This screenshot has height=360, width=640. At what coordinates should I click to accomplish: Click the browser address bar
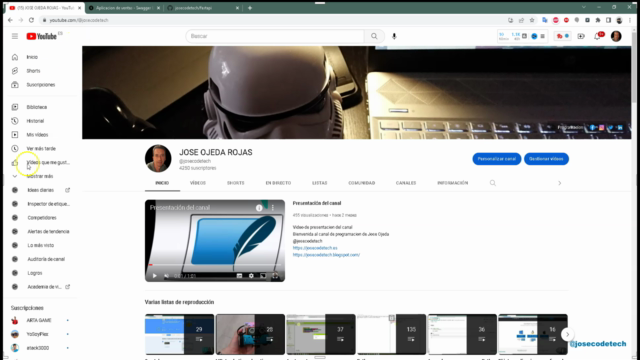[273, 20]
